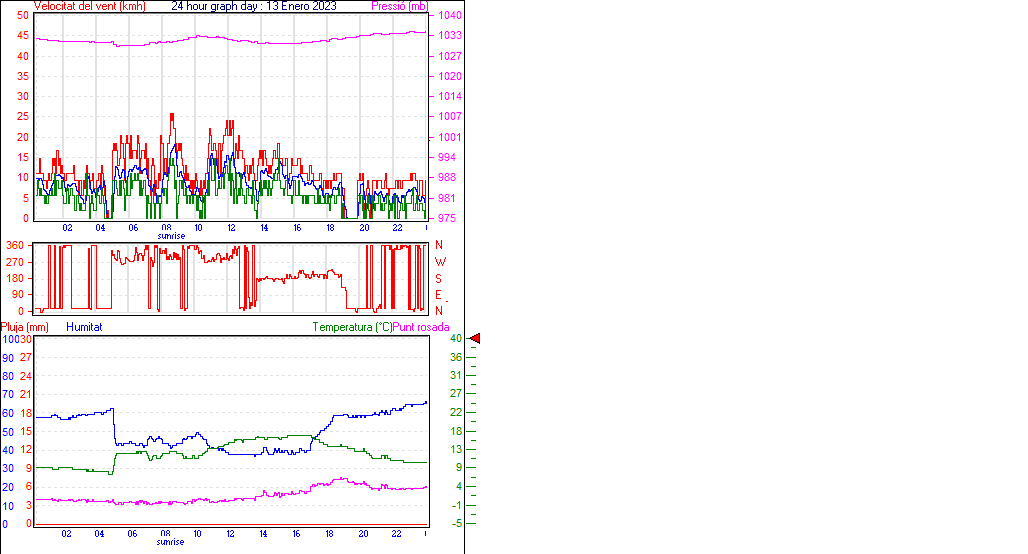This screenshot has width=1028, height=554.
Task: Click the 270 wind direction axis value
Action: (15, 261)
